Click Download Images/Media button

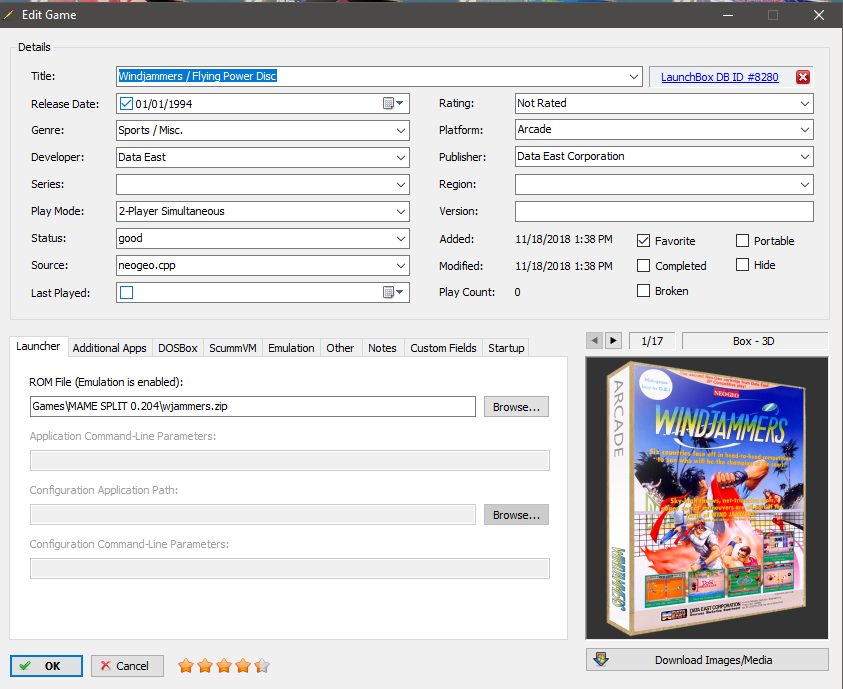(x=707, y=659)
